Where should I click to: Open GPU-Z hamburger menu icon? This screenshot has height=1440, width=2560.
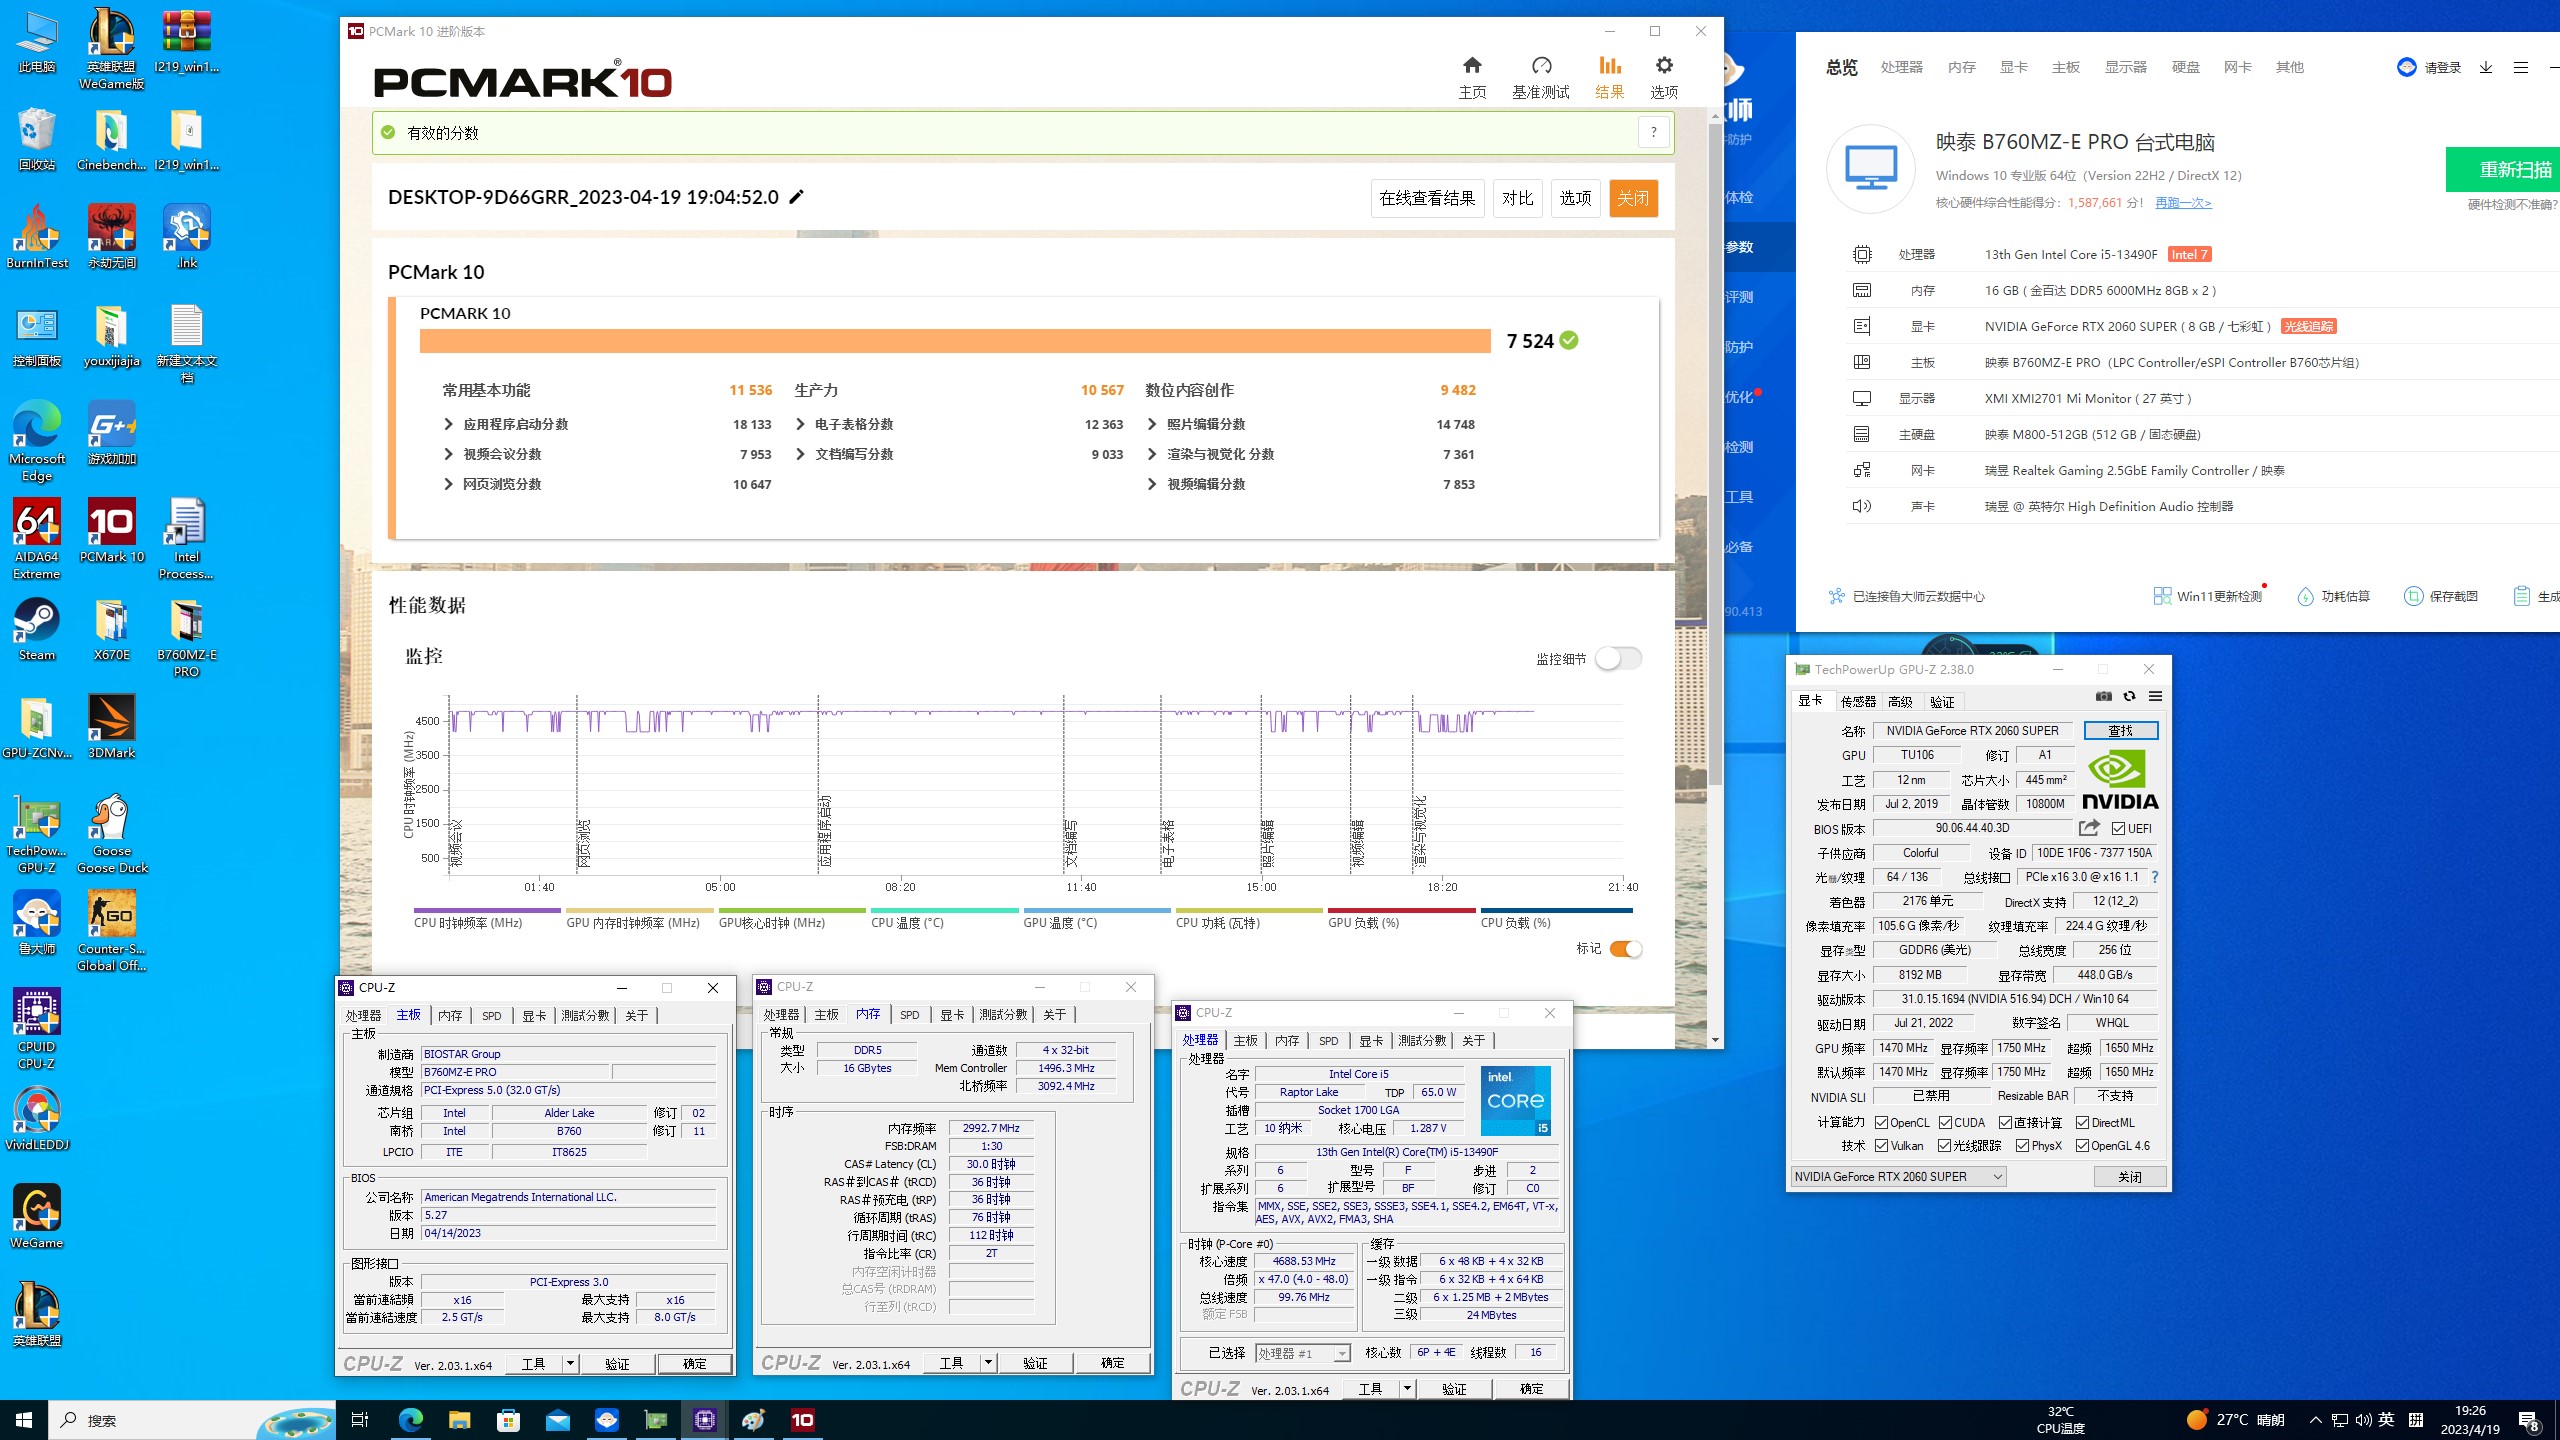pos(2155,697)
